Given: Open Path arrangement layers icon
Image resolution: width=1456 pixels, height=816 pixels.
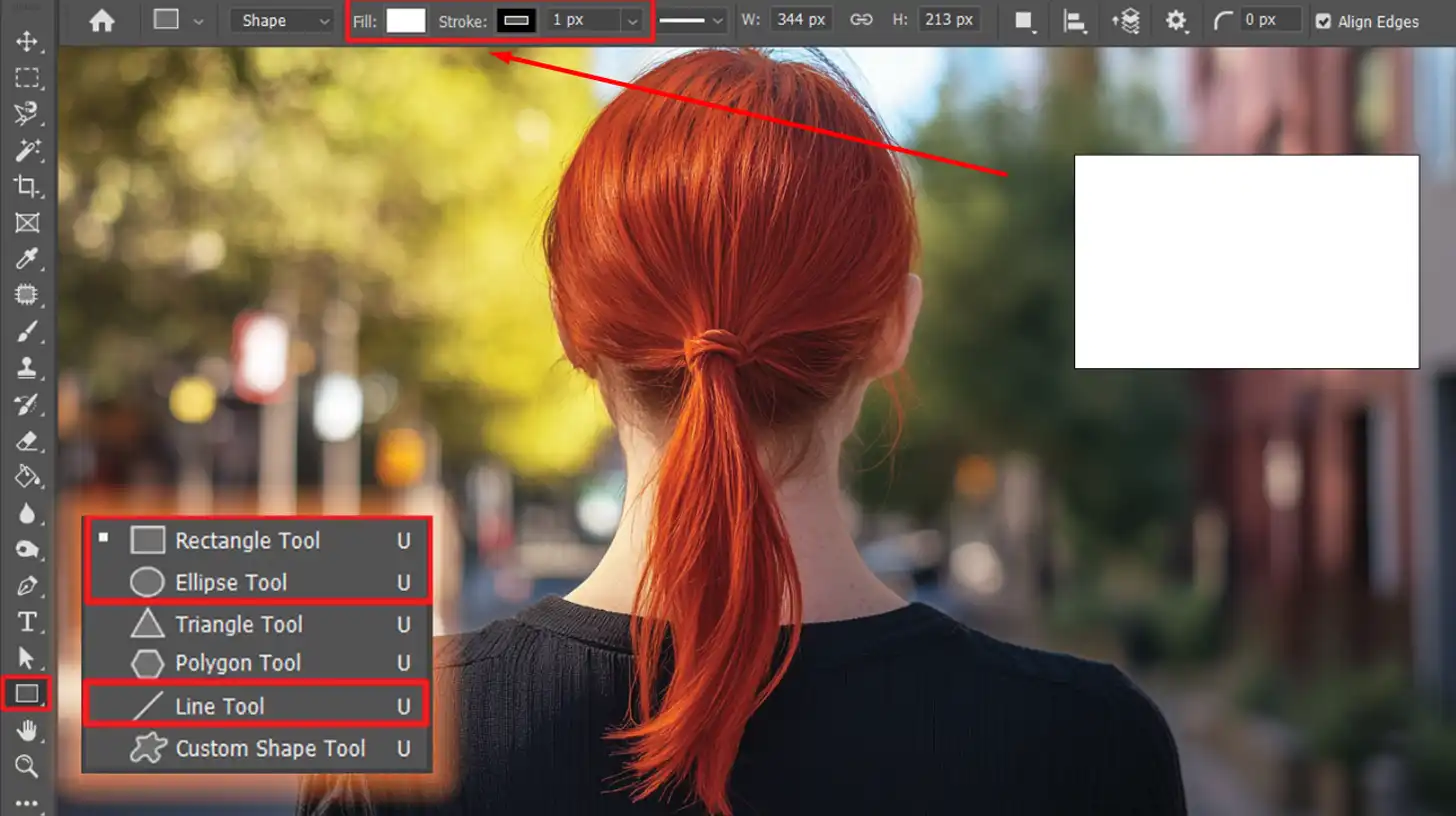Looking at the screenshot, I should pyautogui.click(x=1126, y=20).
